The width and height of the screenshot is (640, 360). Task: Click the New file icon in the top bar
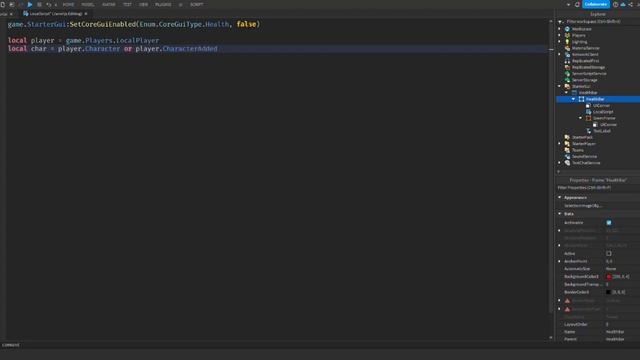(x=3, y=4)
